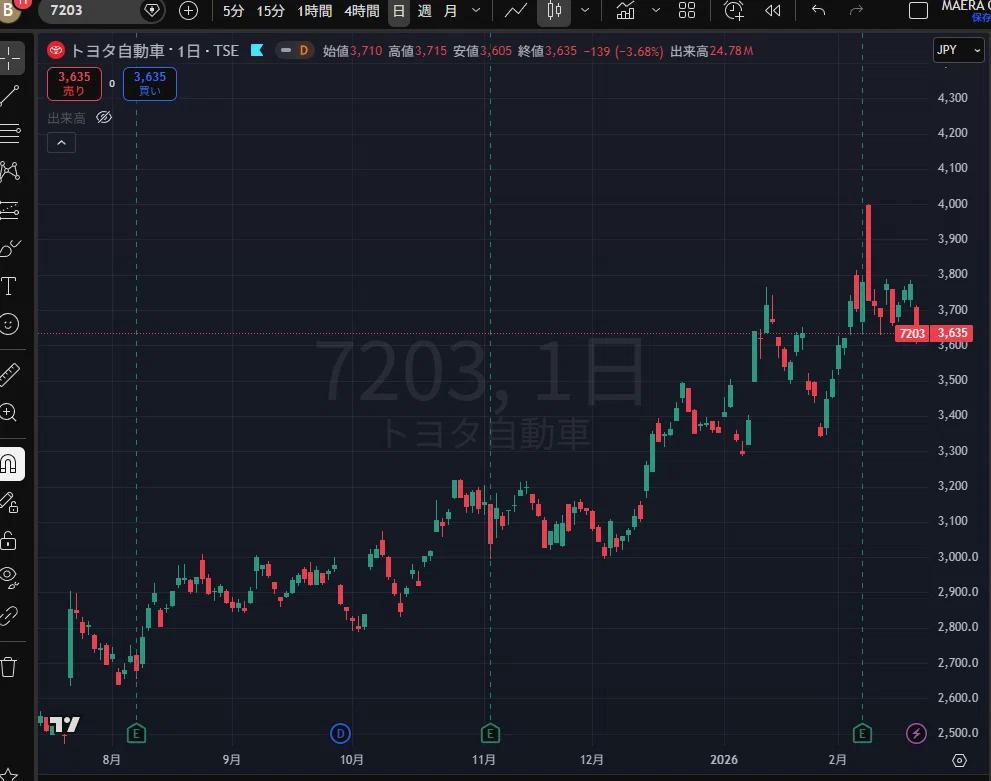Click the favorites star icon
Viewport: 991px width, 781px height.
click(9, 774)
